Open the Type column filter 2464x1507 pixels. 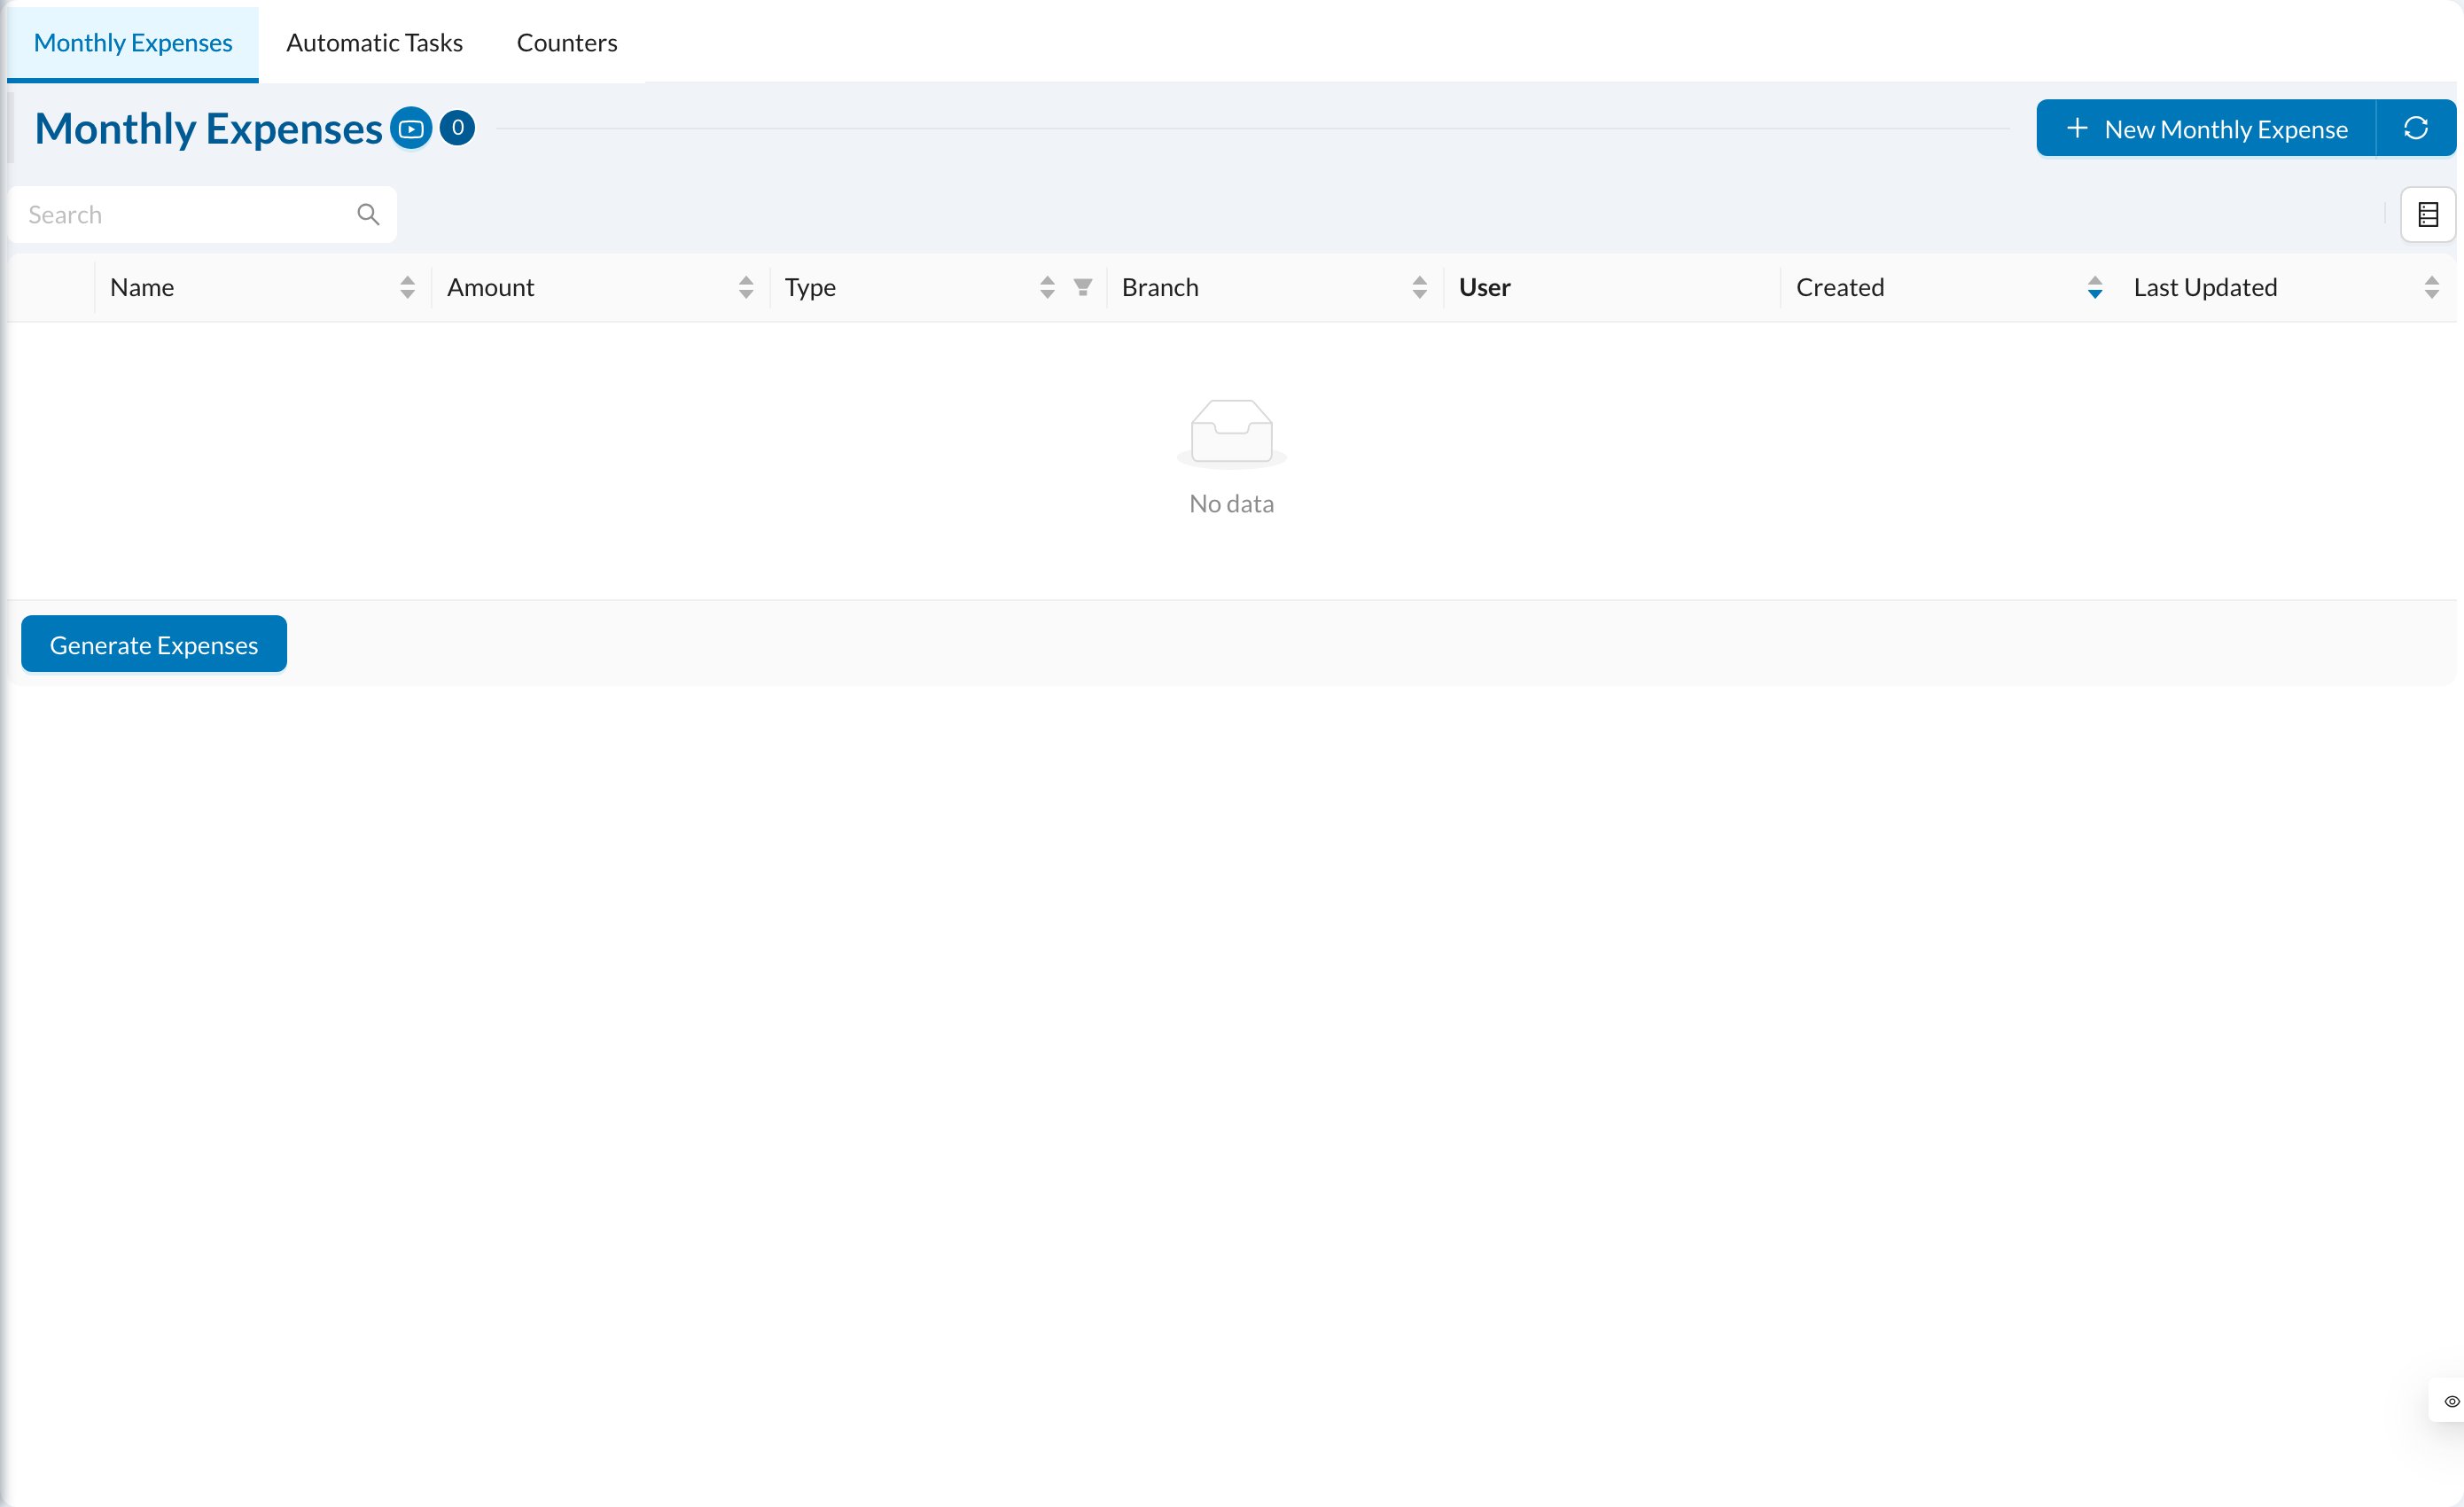click(1083, 288)
